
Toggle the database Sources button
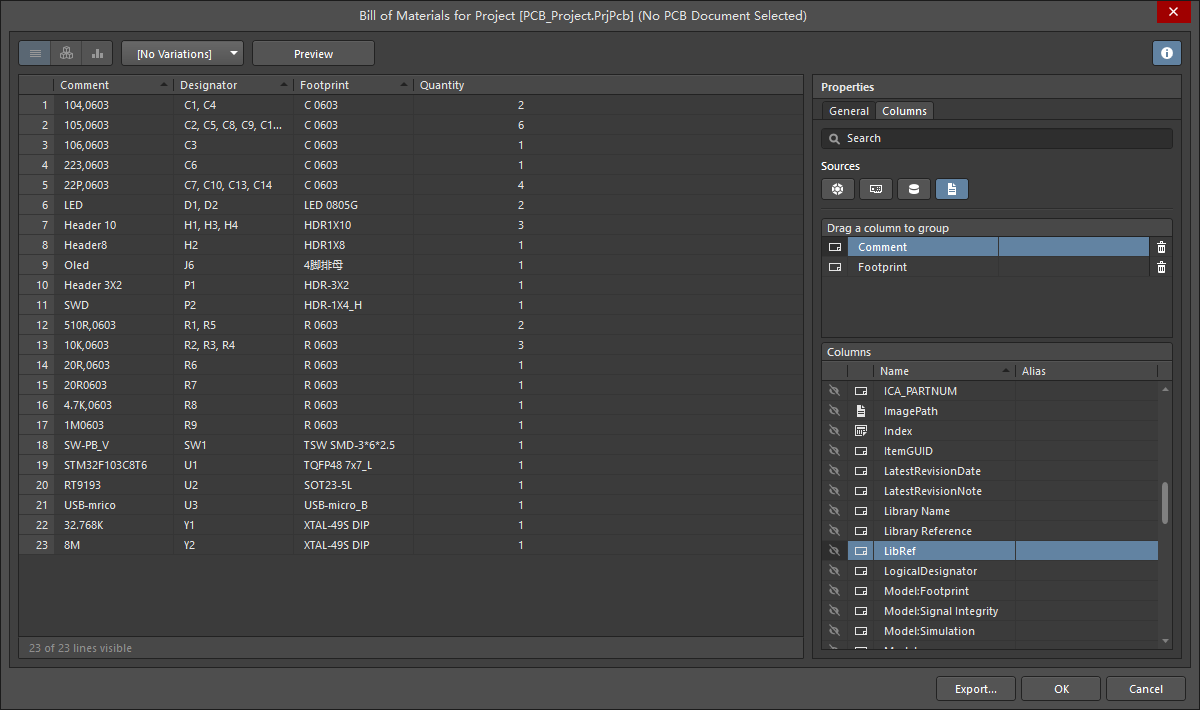click(x=914, y=189)
